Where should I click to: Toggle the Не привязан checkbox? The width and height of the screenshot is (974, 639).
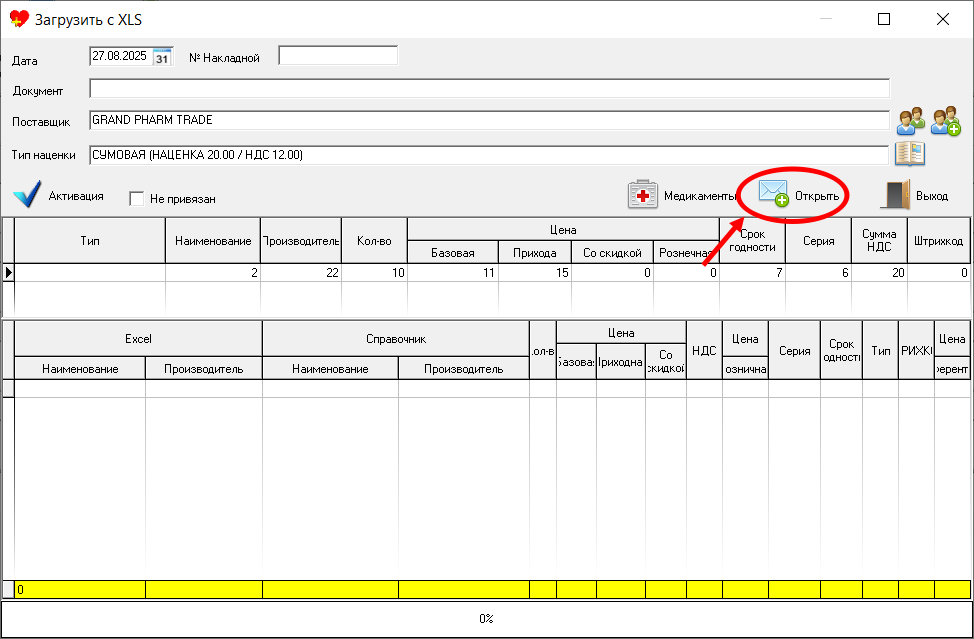(x=137, y=199)
